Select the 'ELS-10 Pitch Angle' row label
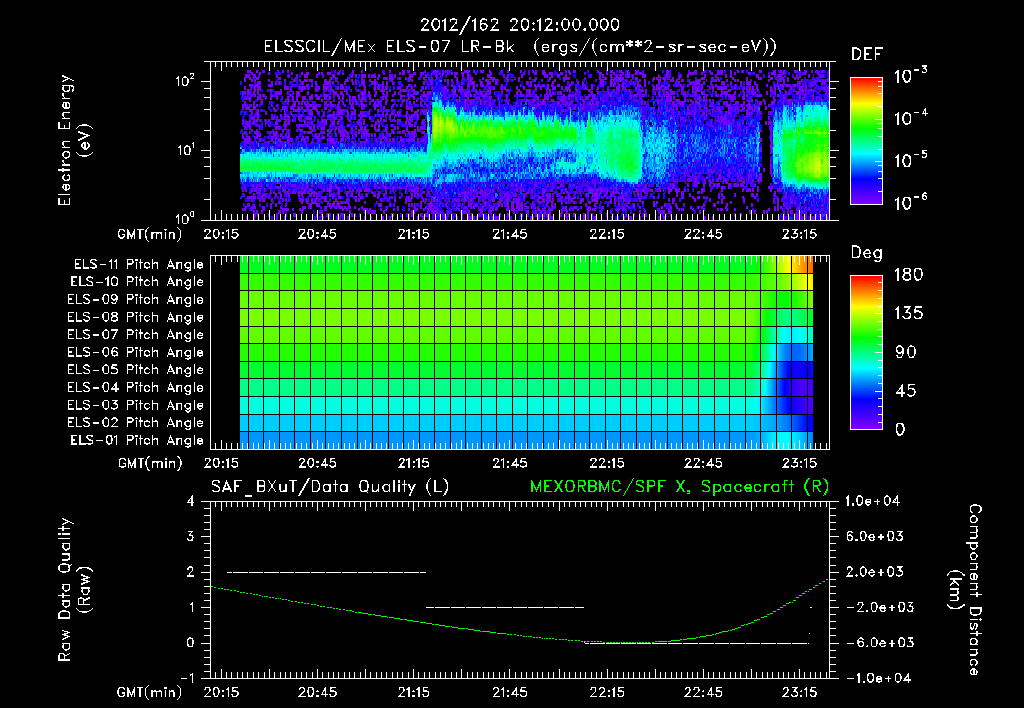Screen dimensions: 1024x708 (x=137, y=282)
